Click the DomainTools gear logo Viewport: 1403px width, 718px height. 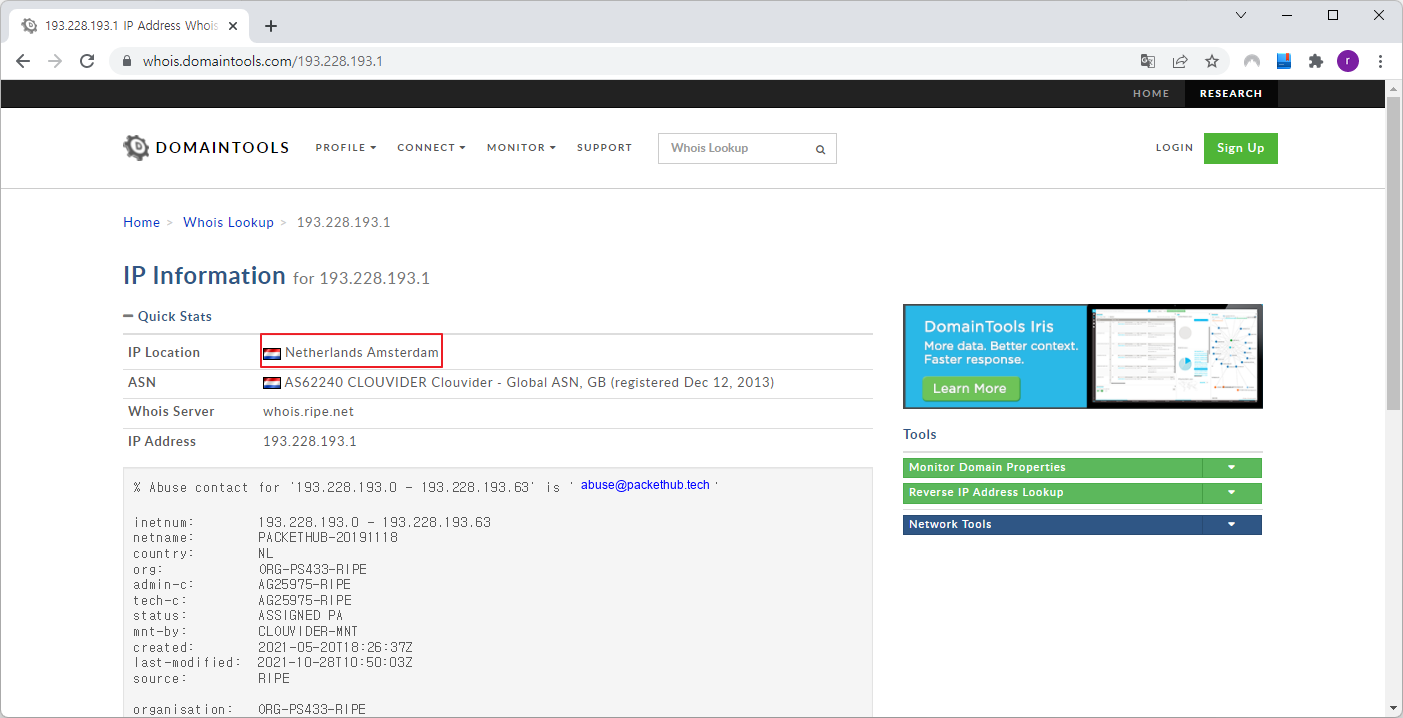136,147
